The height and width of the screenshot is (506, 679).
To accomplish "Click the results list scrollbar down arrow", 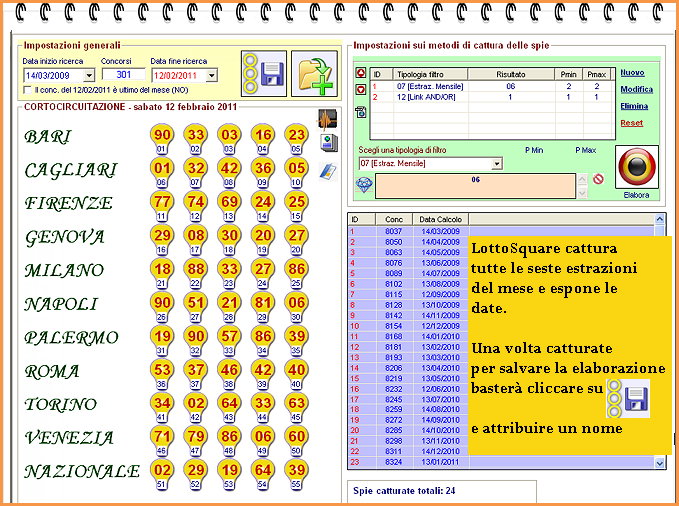I will [659, 463].
